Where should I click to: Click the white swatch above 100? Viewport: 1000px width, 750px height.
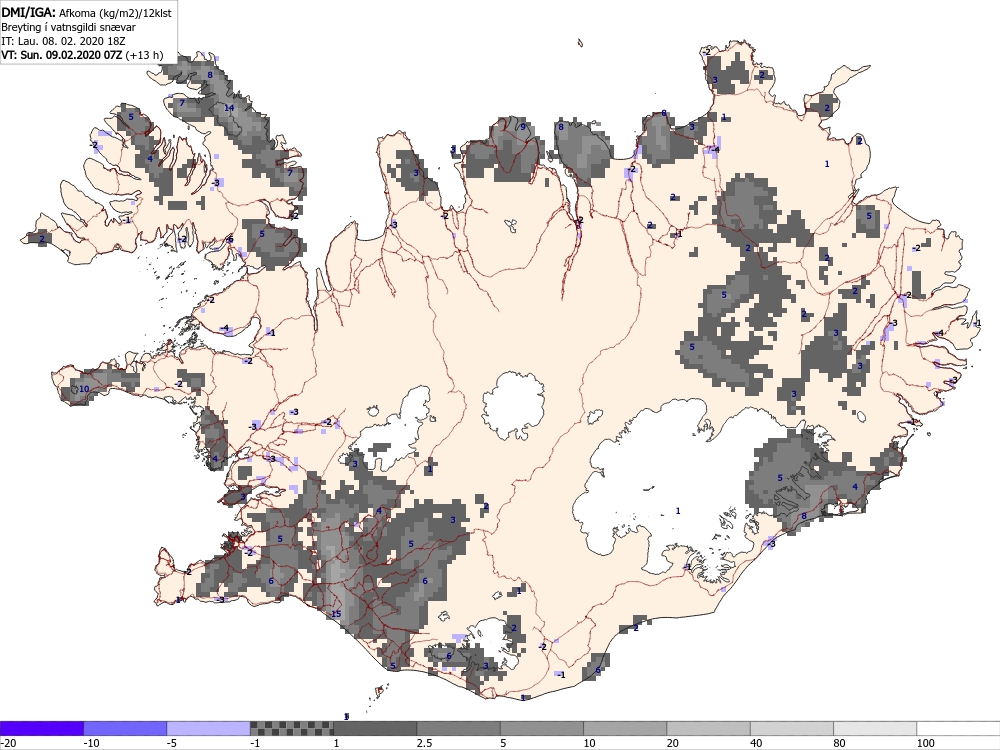(959, 728)
